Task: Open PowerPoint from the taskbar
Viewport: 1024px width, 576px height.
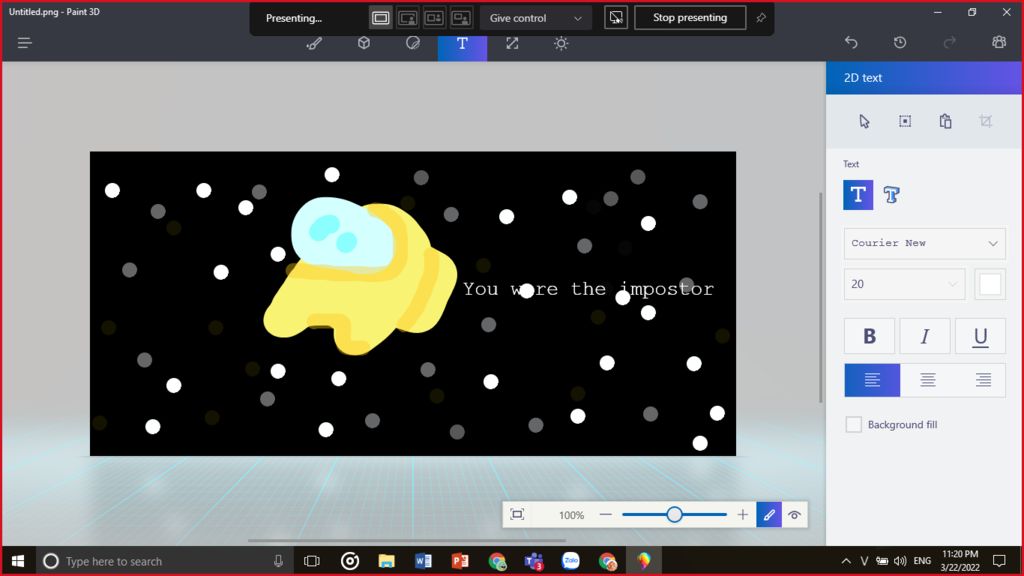Action: pos(460,561)
